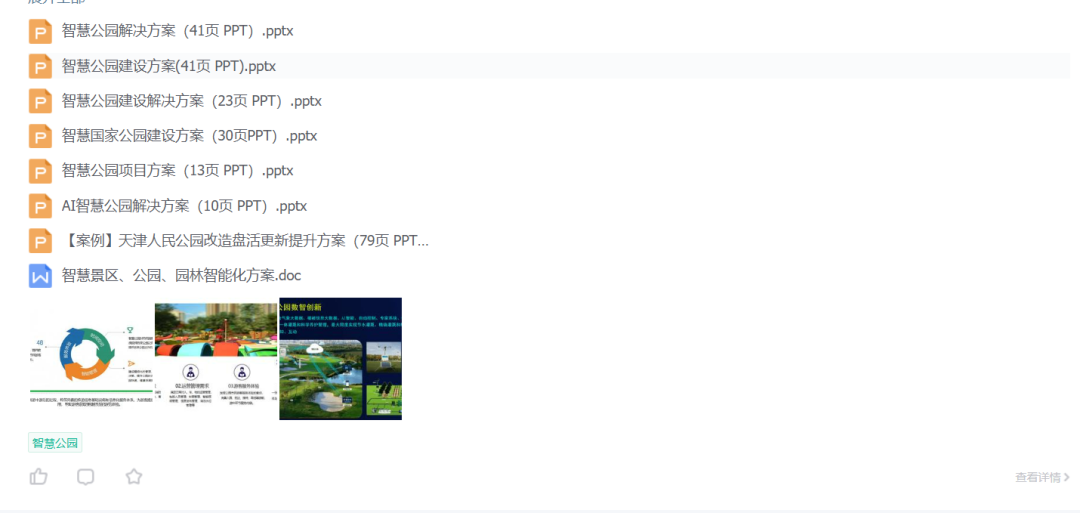The image size is (1080, 513).
Task: Click PPT icon beside AI智慧公园解决方案
Action: coord(40,206)
